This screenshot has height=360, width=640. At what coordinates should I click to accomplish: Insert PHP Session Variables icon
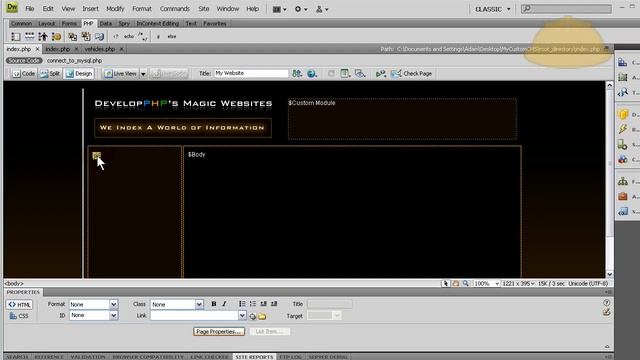43,37
